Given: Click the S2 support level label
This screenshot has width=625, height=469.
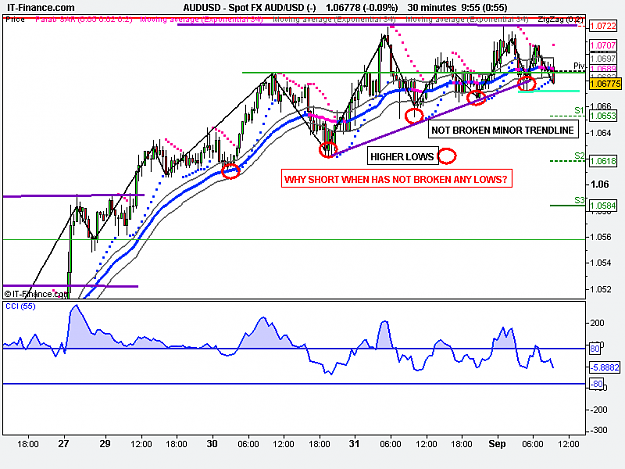Looking at the screenshot, I should point(579,155).
